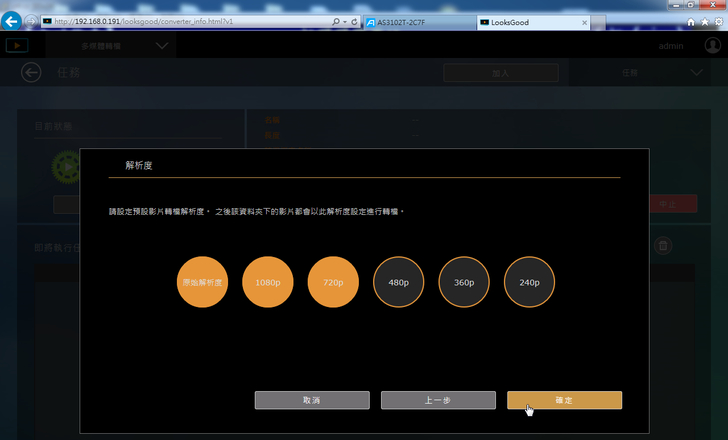Refresh the page with reload icon
The width and height of the screenshot is (728, 440).
tap(355, 21)
